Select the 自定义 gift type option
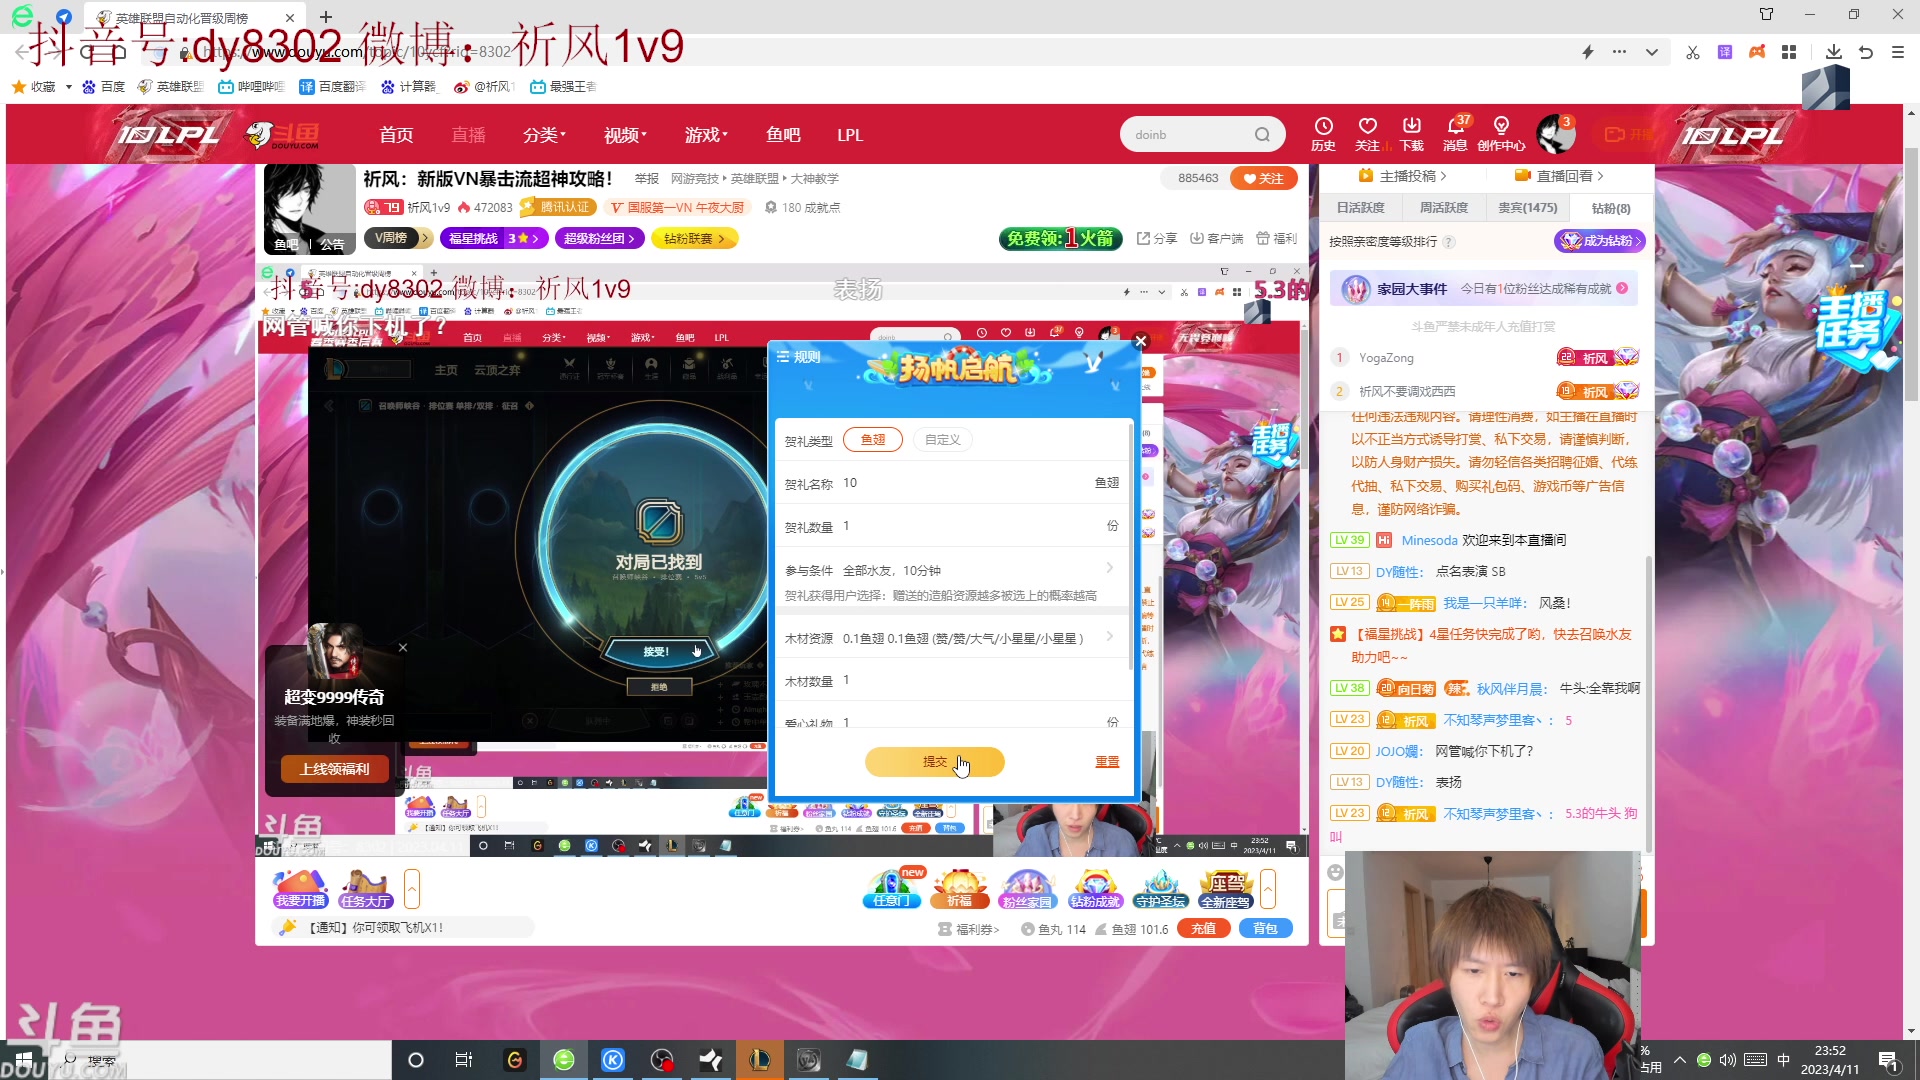The height and width of the screenshot is (1080, 1920). click(943, 439)
